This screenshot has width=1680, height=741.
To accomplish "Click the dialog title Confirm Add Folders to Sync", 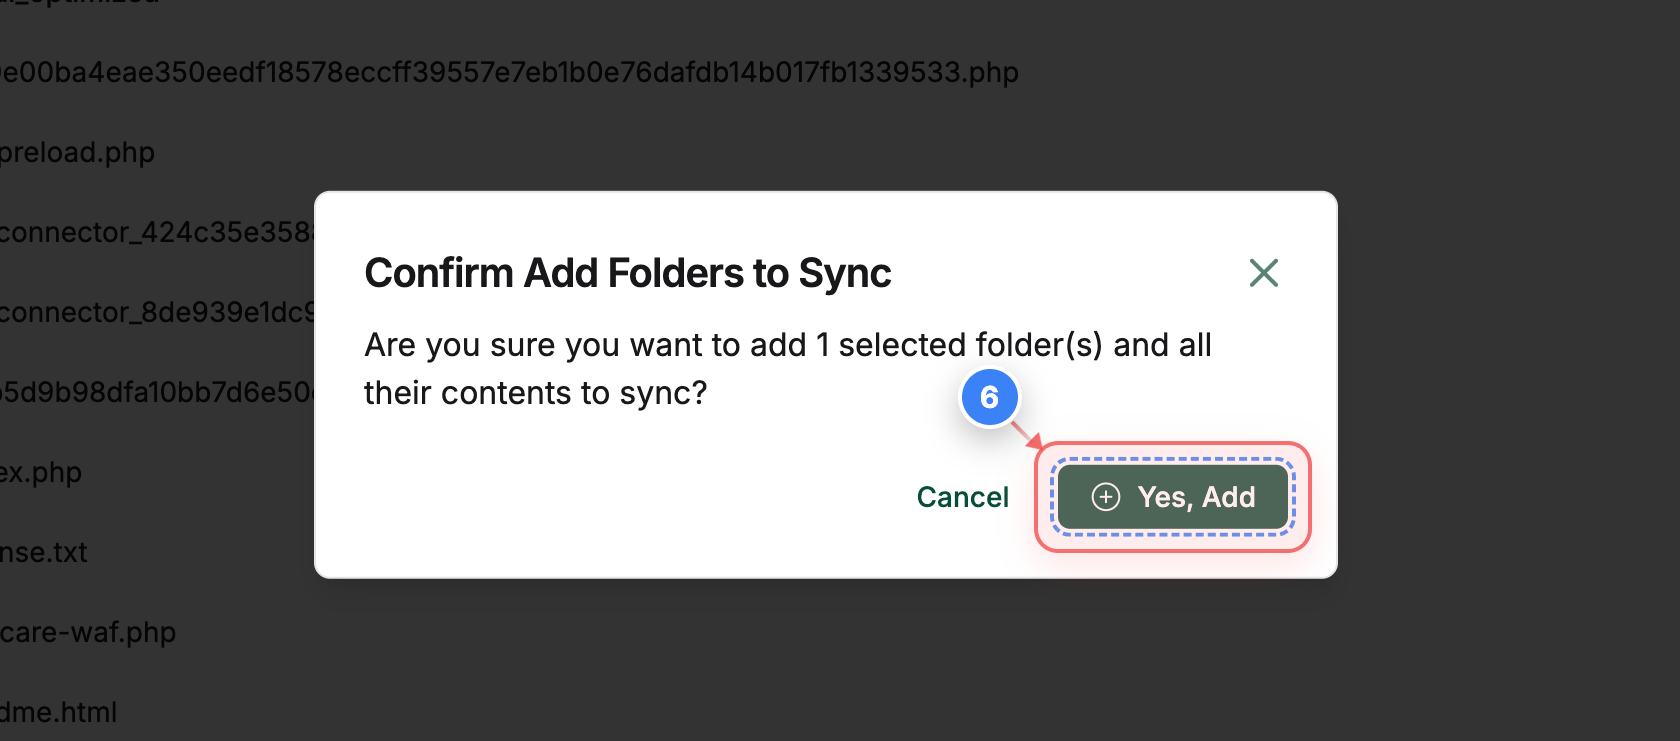I will click(x=629, y=273).
